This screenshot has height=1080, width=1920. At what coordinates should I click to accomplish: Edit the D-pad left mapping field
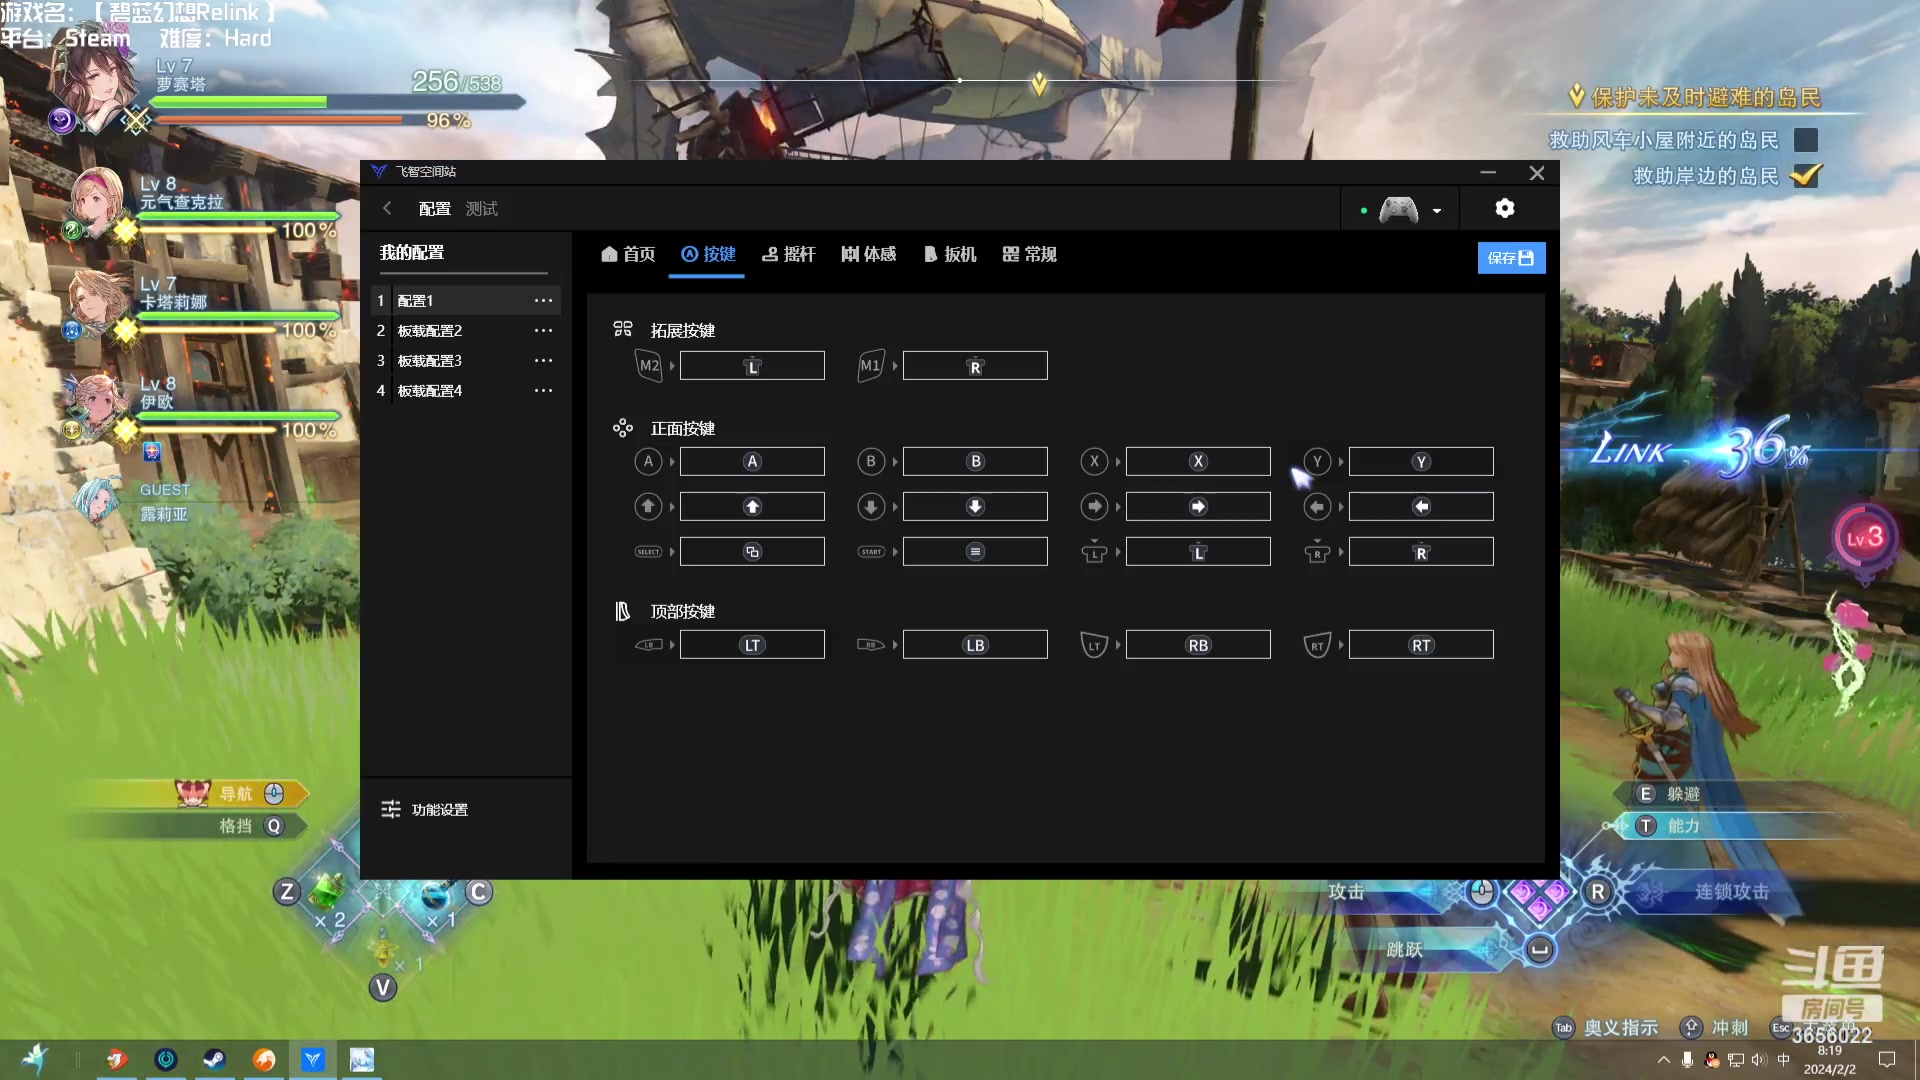pyautogui.click(x=1421, y=507)
